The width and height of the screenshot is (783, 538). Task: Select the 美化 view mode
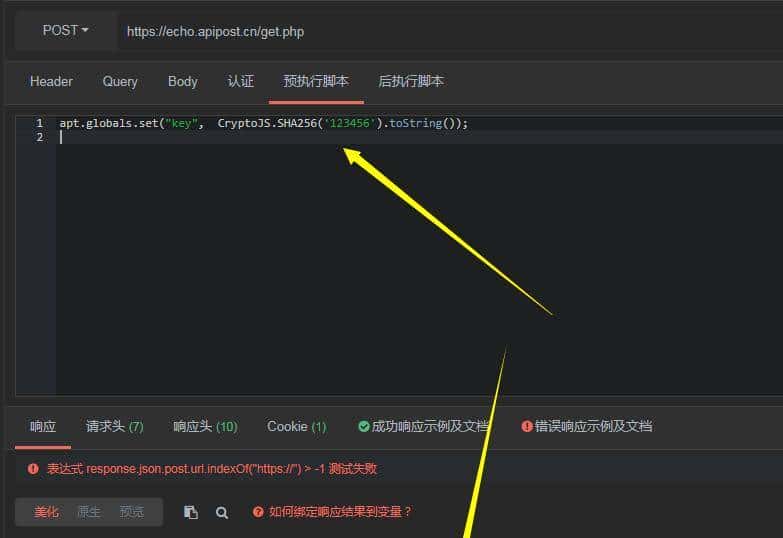pyautogui.click(x=46, y=512)
